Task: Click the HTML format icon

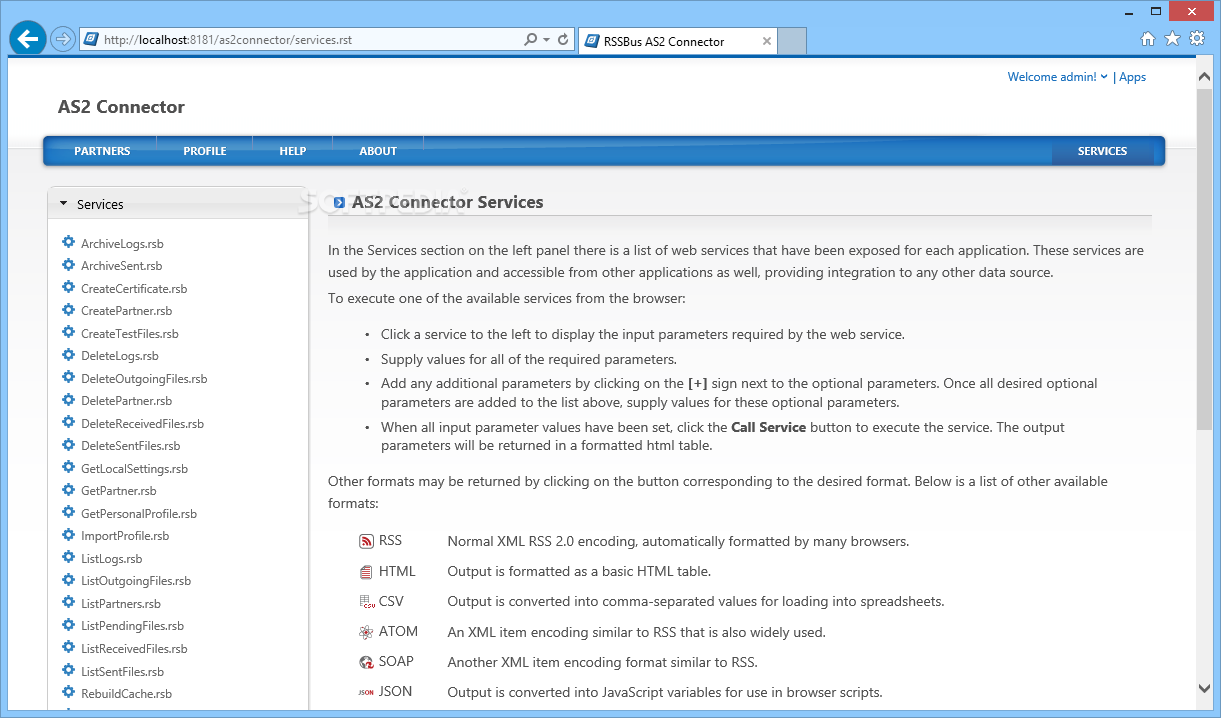Action: tap(366, 572)
